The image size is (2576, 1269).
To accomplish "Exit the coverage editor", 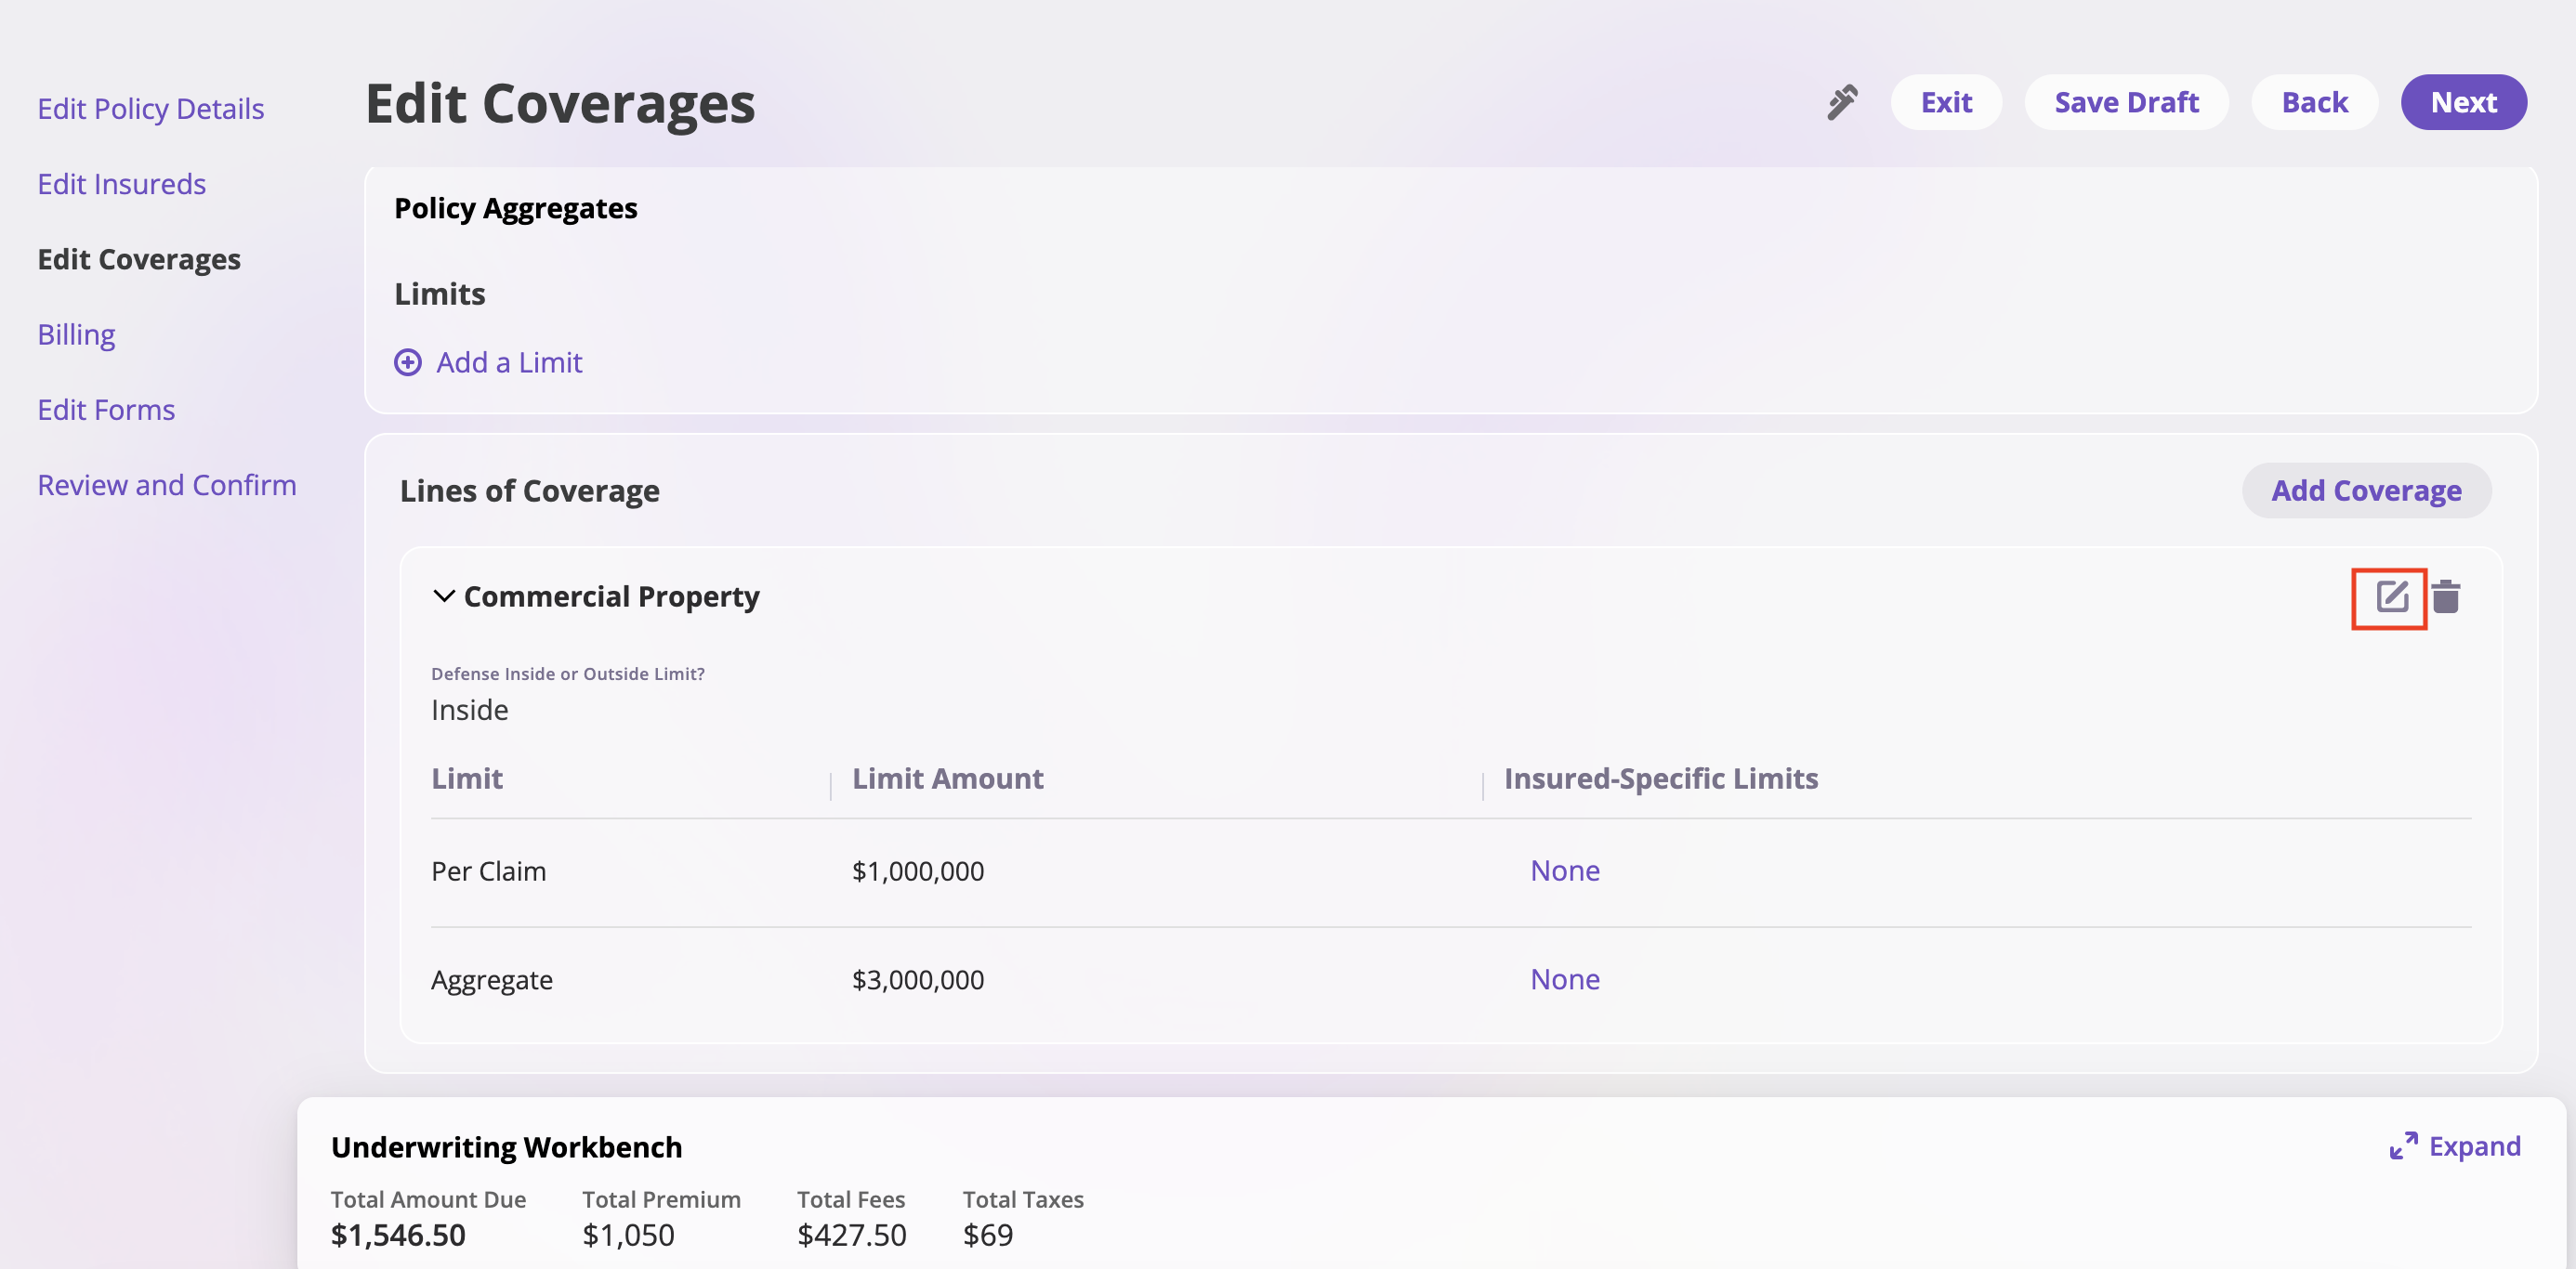I will [1946, 102].
